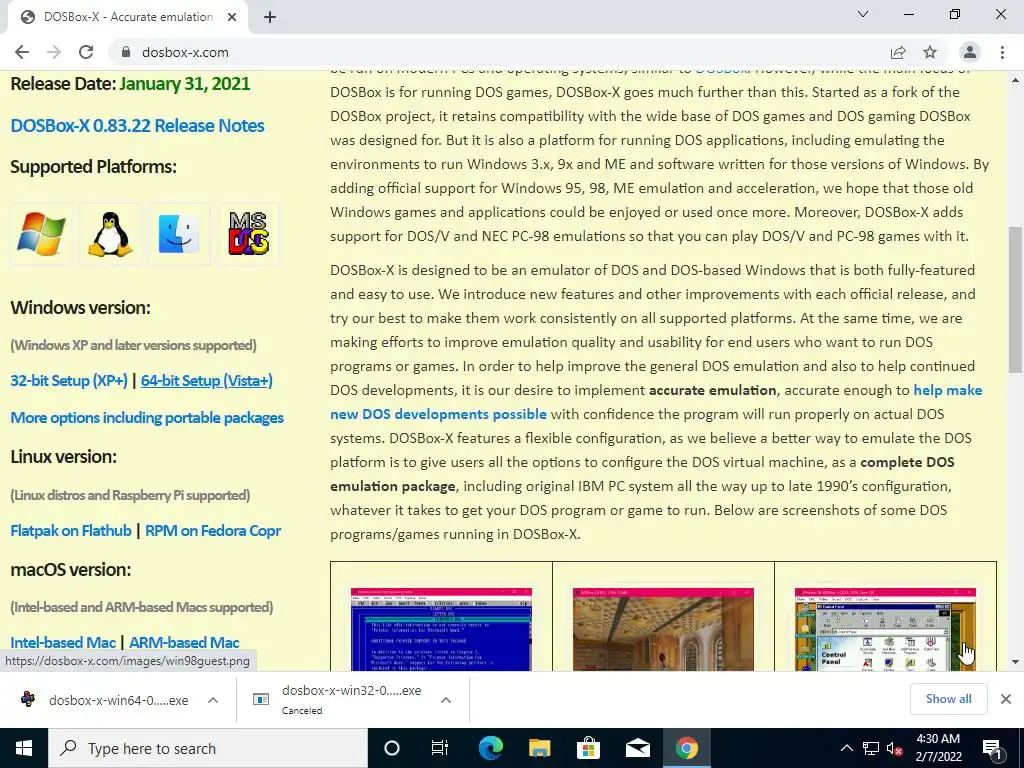The width and height of the screenshot is (1024, 768).
Task: Open Mail app from taskbar
Action: click(637, 748)
